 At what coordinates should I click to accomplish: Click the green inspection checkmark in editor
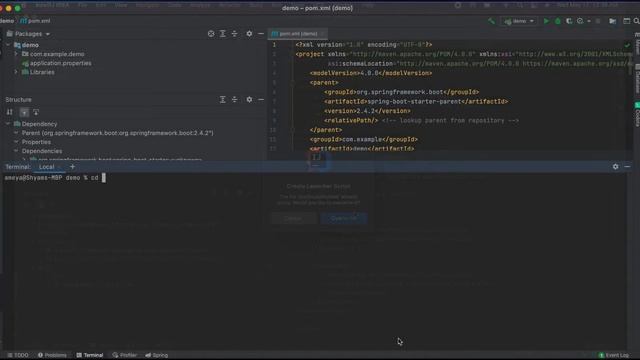pos(627,45)
